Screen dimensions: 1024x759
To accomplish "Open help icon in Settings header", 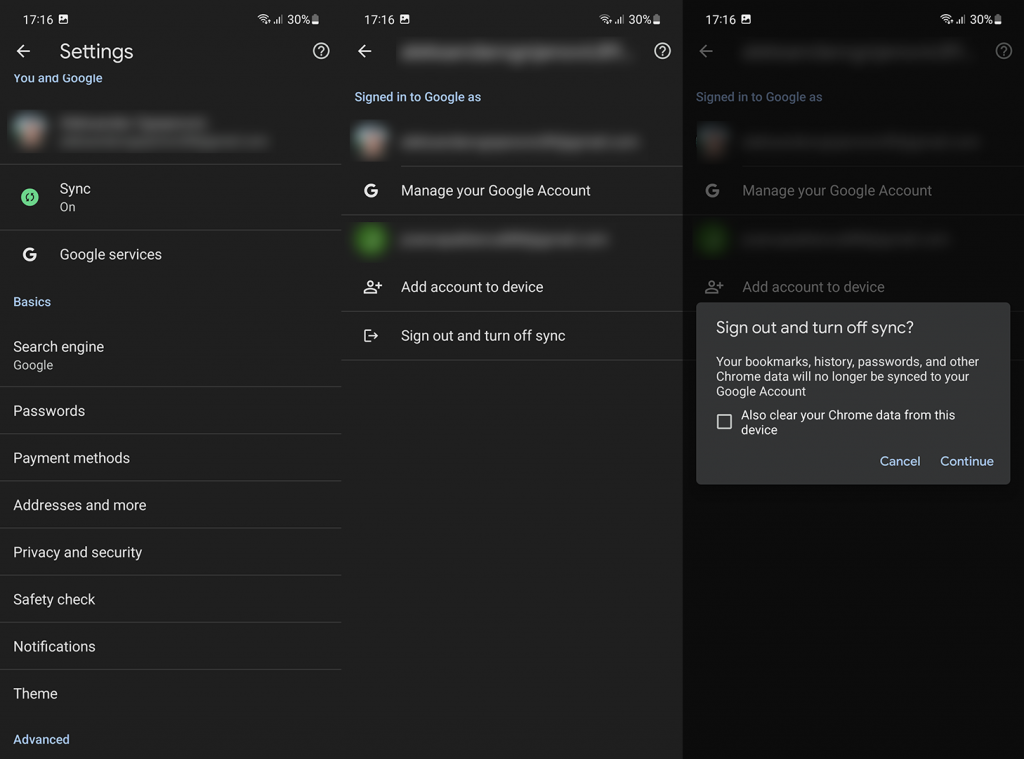I will (321, 51).
